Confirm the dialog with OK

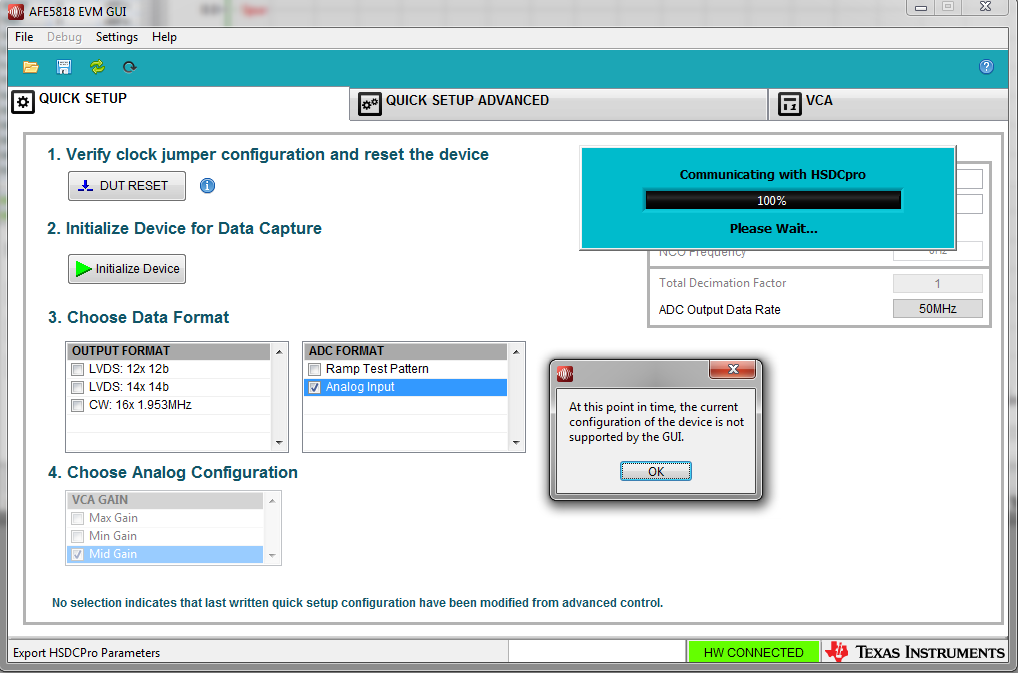(x=656, y=471)
